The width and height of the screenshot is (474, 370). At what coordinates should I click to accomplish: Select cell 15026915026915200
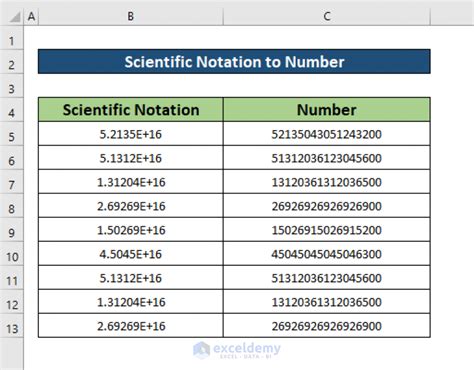pos(327,230)
